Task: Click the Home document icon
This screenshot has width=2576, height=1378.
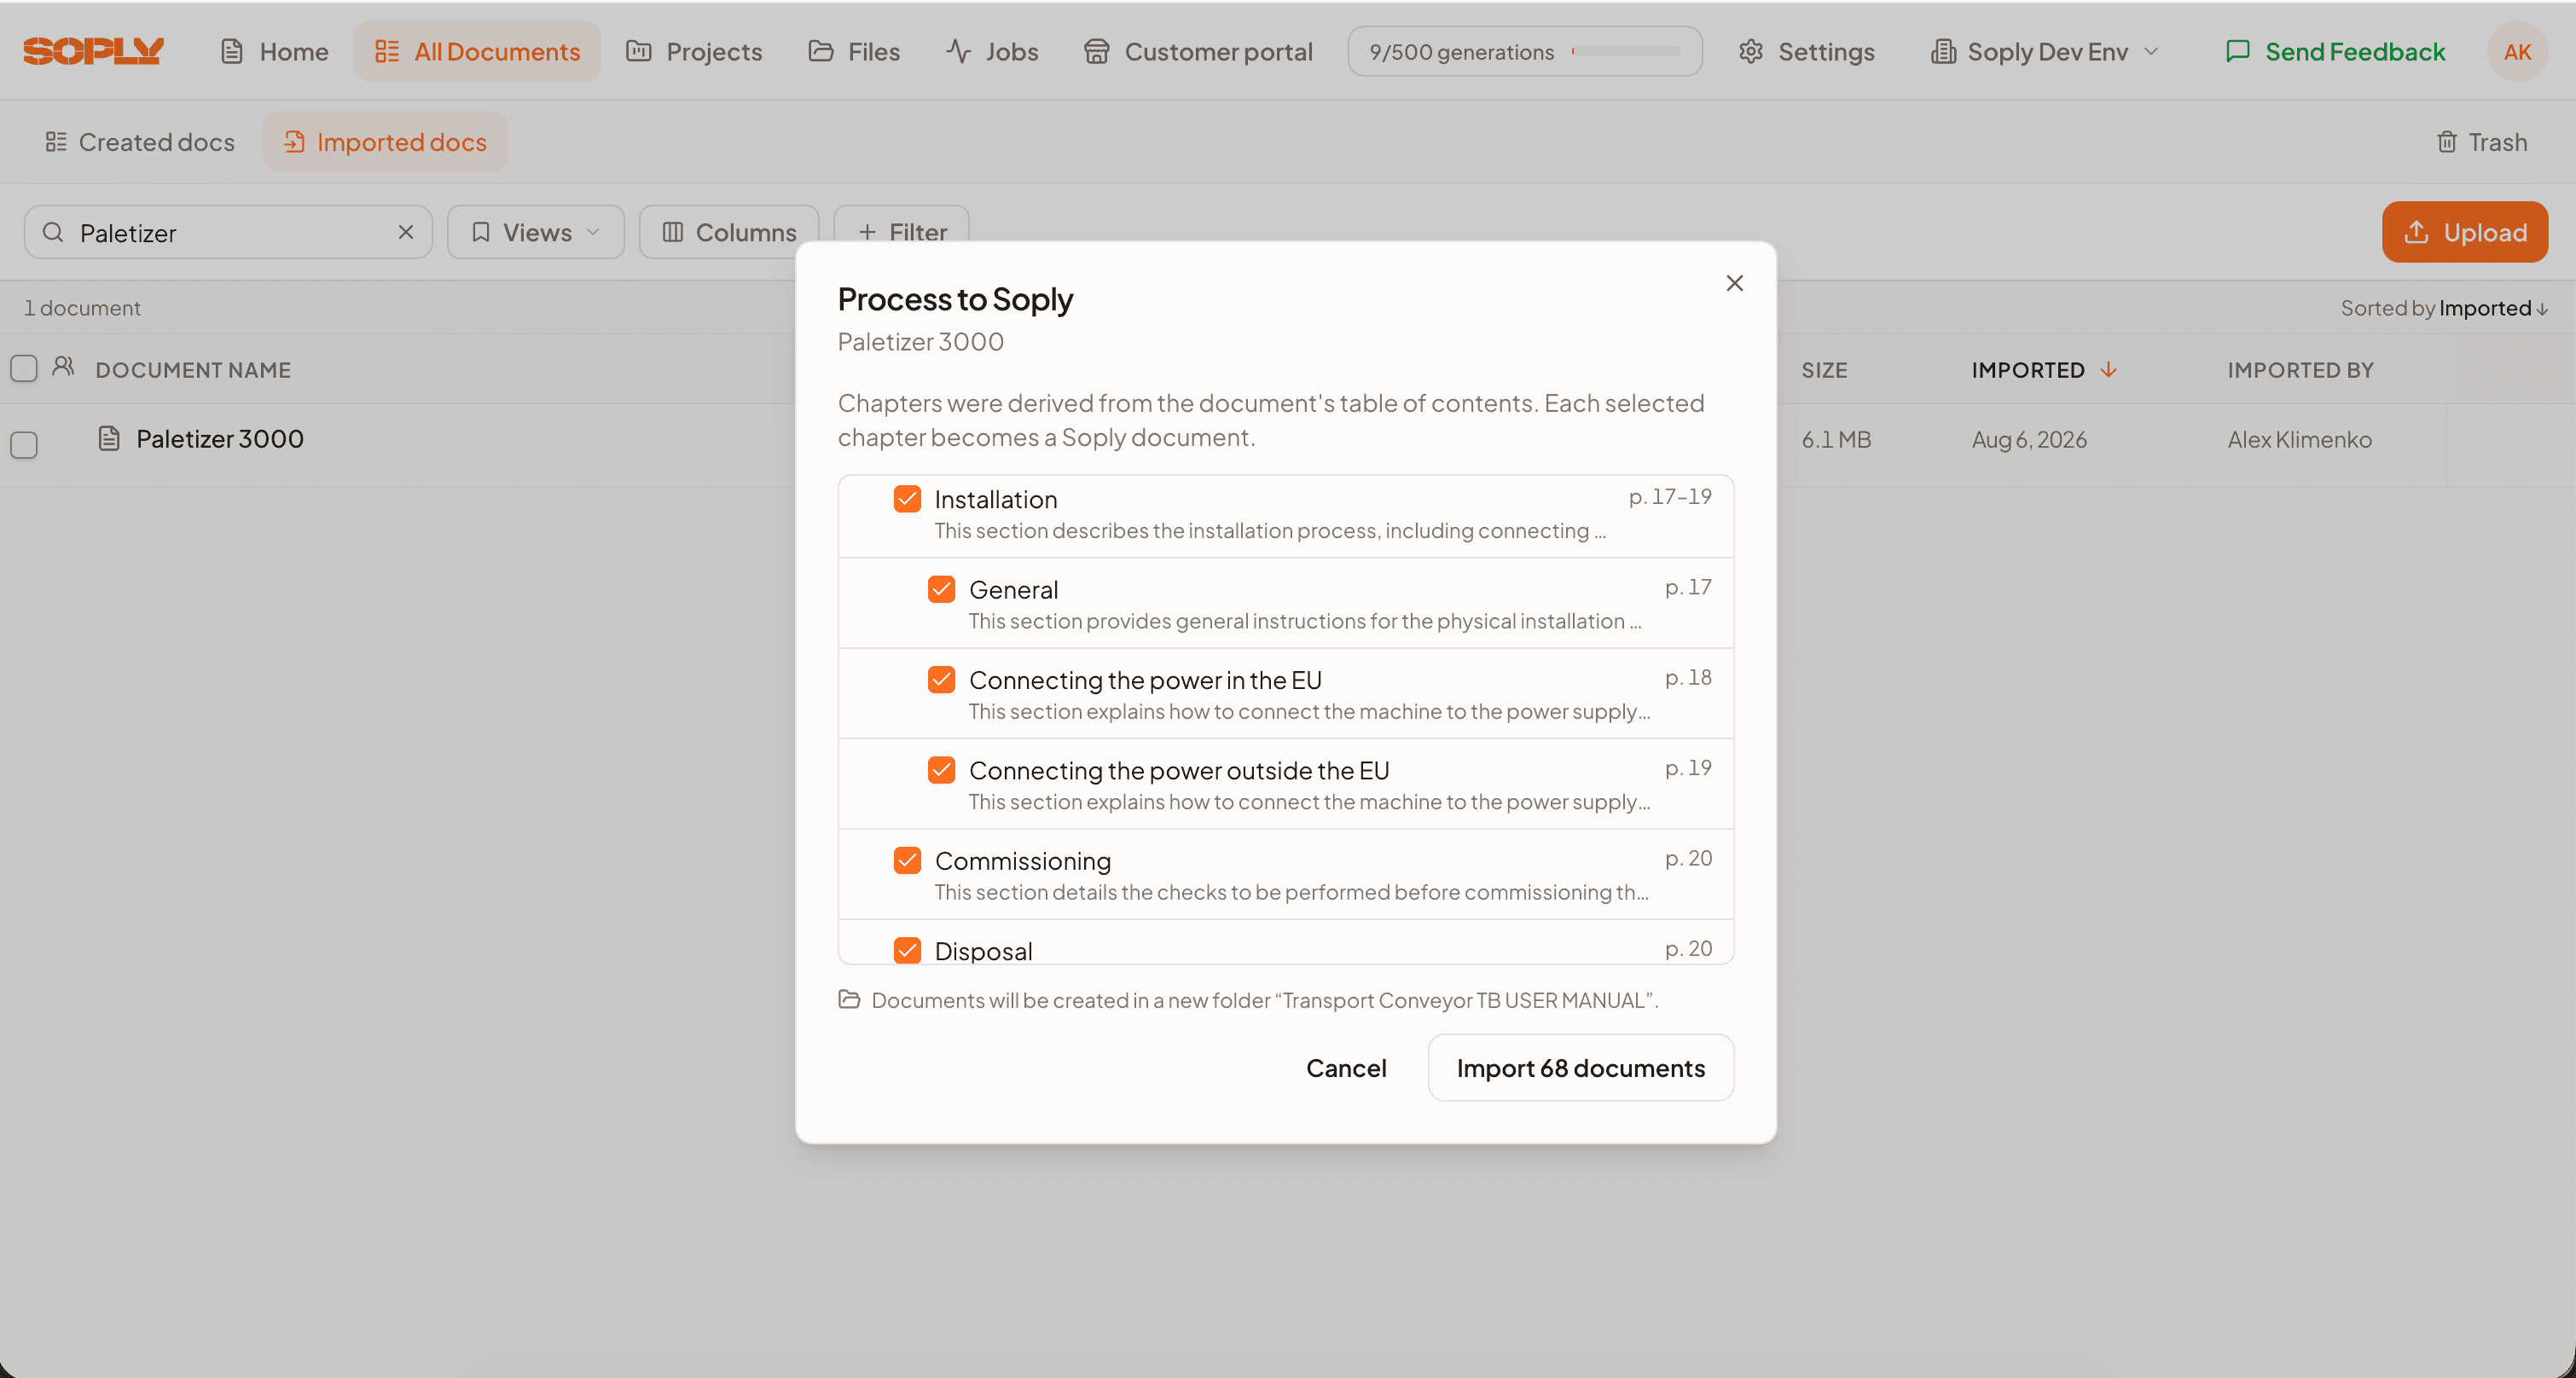Action: click(232, 51)
